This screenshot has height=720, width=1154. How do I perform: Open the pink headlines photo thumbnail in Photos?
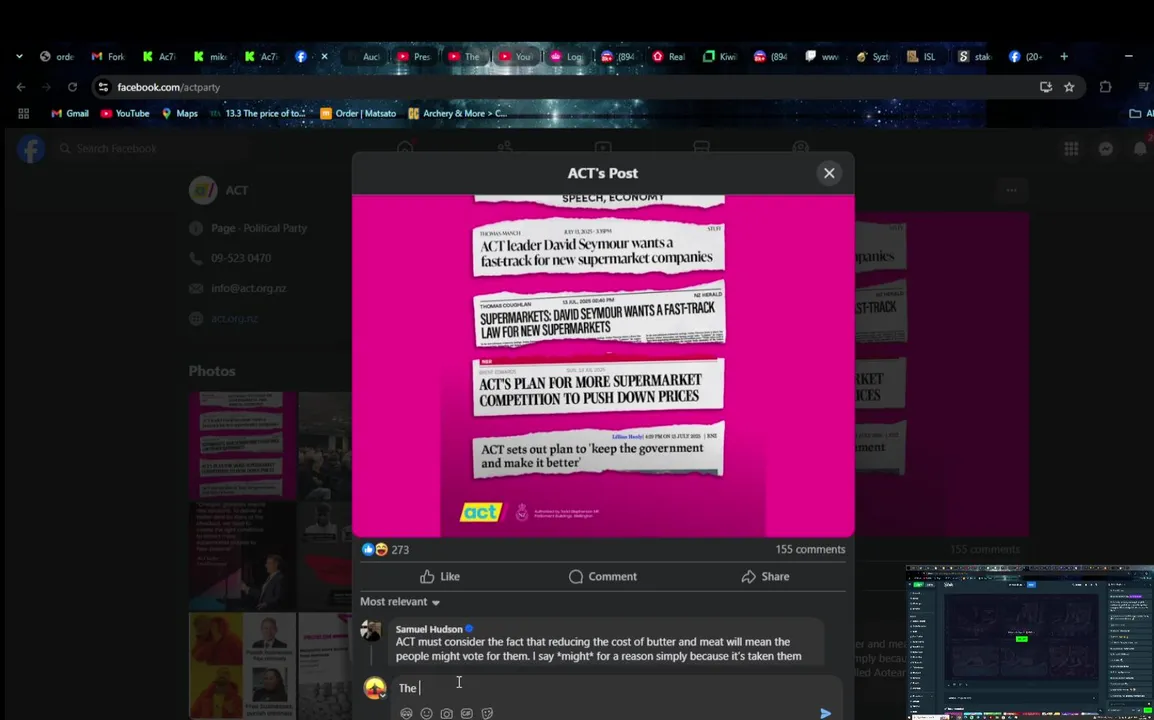point(243,445)
